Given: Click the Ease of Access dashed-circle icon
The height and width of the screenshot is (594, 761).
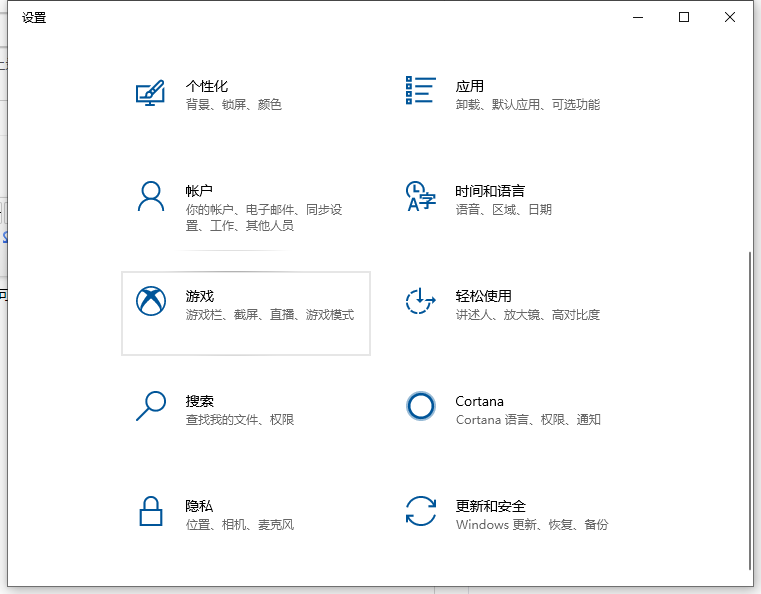Looking at the screenshot, I should tap(420, 300).
